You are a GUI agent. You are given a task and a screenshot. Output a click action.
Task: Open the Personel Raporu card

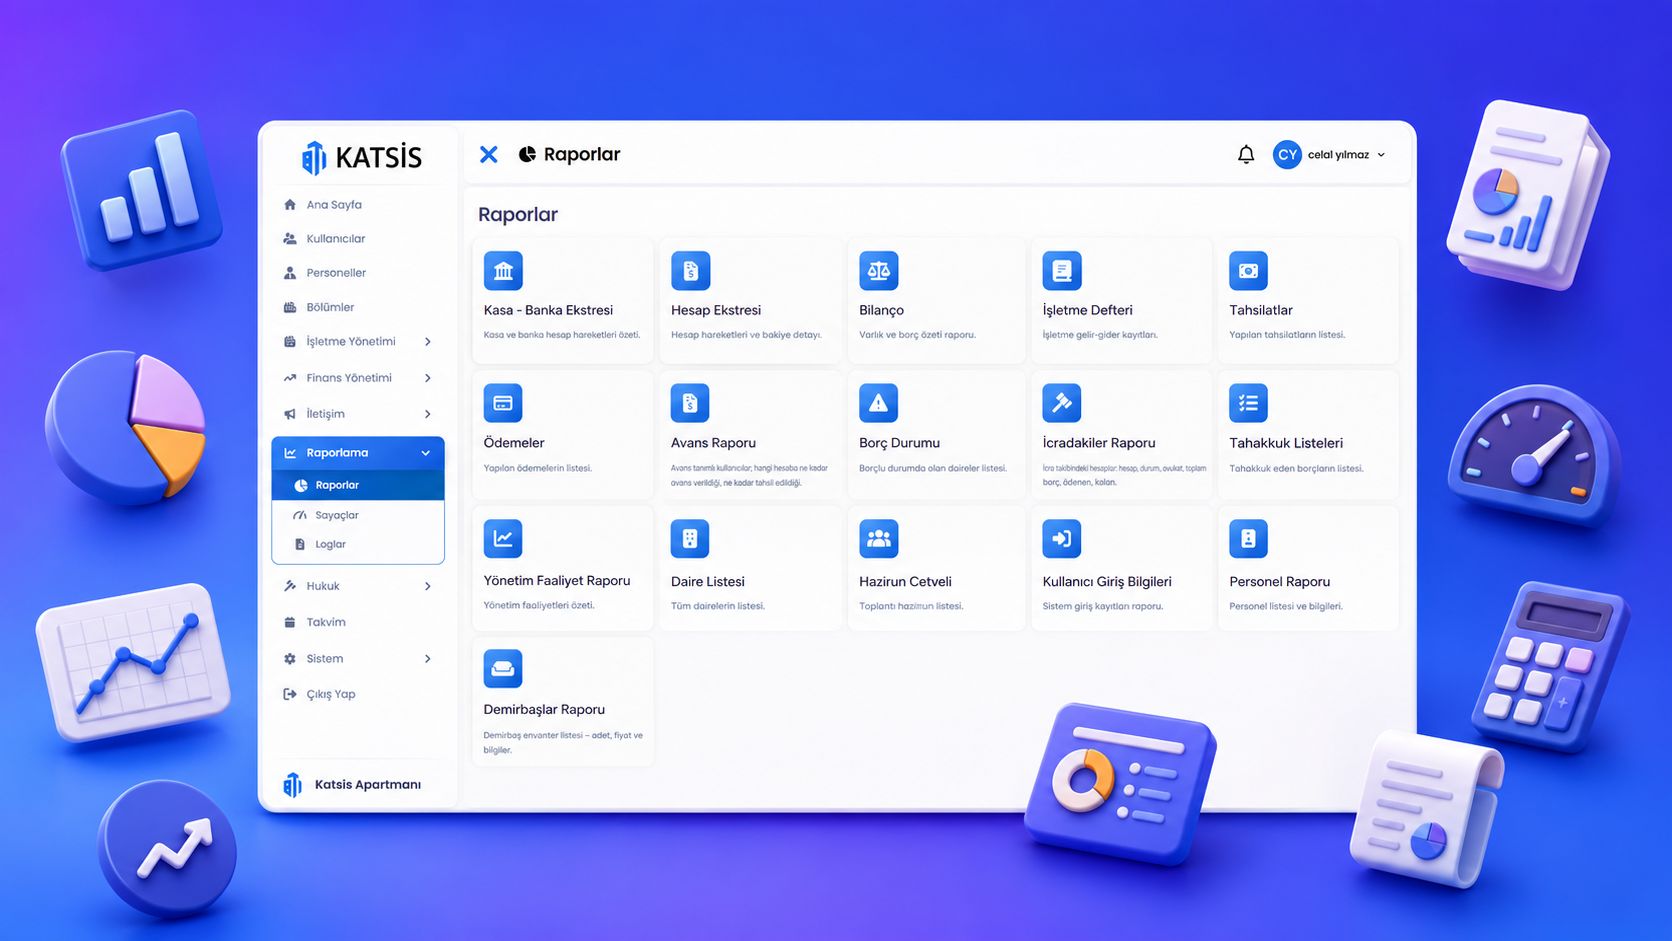tap(1308, 568)
